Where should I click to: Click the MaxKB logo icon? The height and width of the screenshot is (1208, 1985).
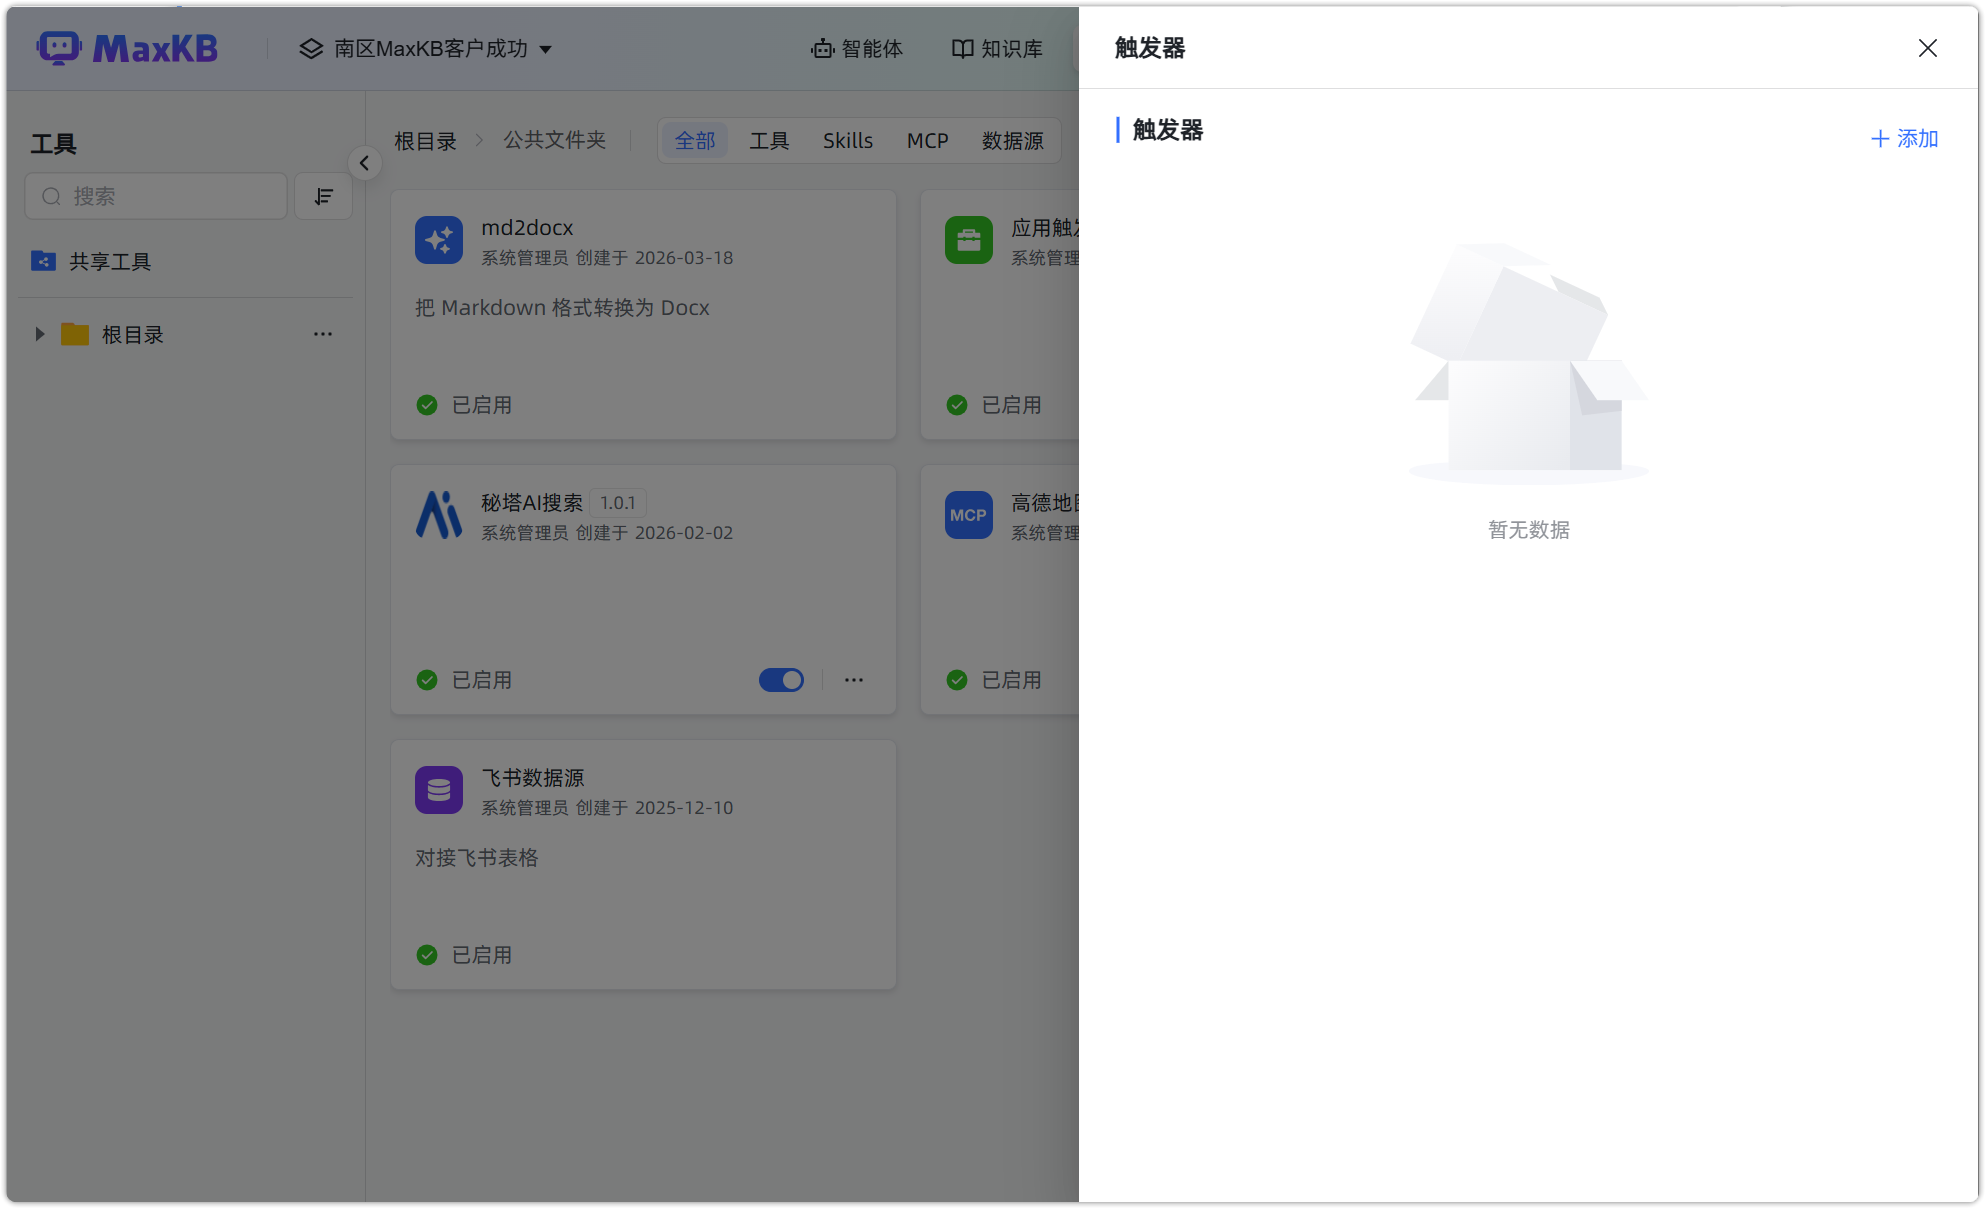click(60, 47)
